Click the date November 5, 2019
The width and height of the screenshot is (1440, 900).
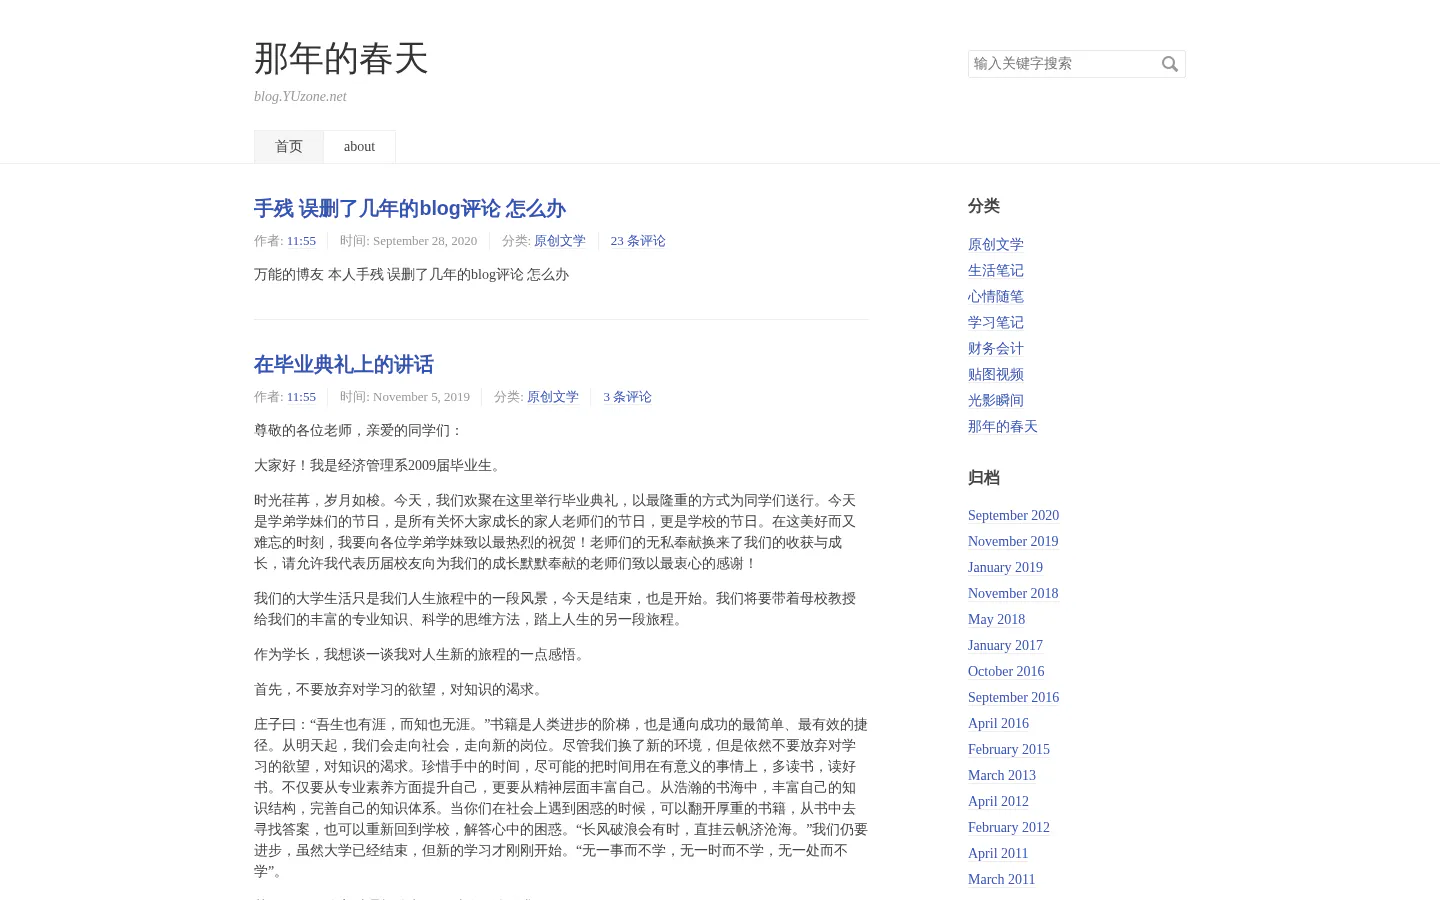coord(421,397)
